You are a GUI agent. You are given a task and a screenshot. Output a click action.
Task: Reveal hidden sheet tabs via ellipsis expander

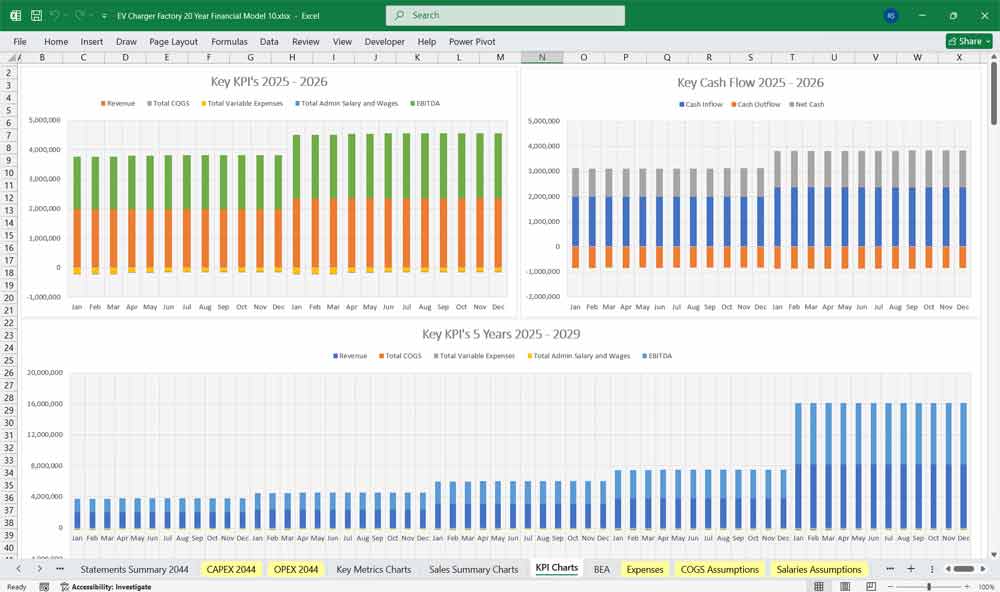890,568
